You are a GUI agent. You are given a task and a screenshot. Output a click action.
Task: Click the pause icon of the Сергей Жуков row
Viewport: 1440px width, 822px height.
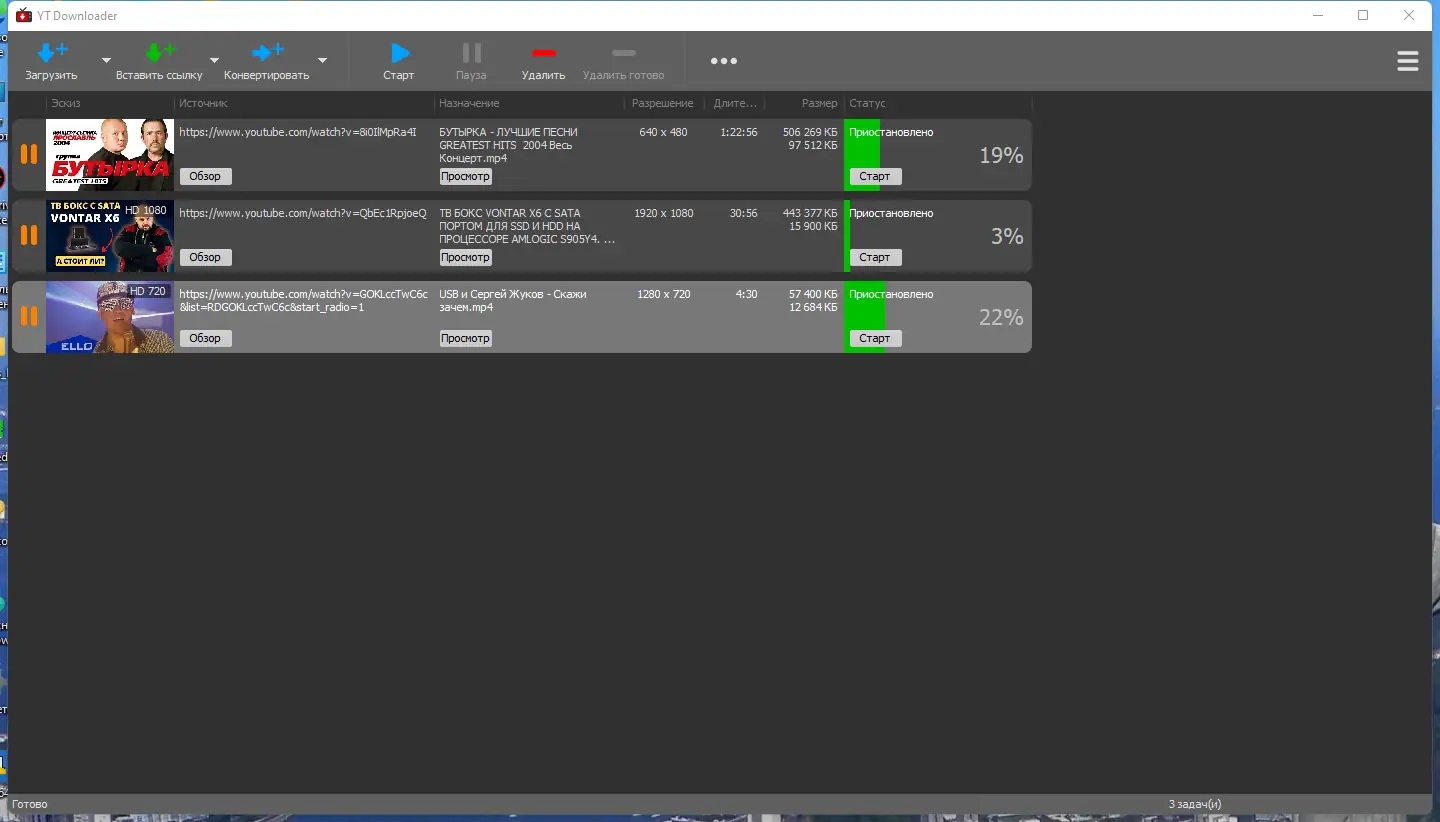tap(29, 316)
